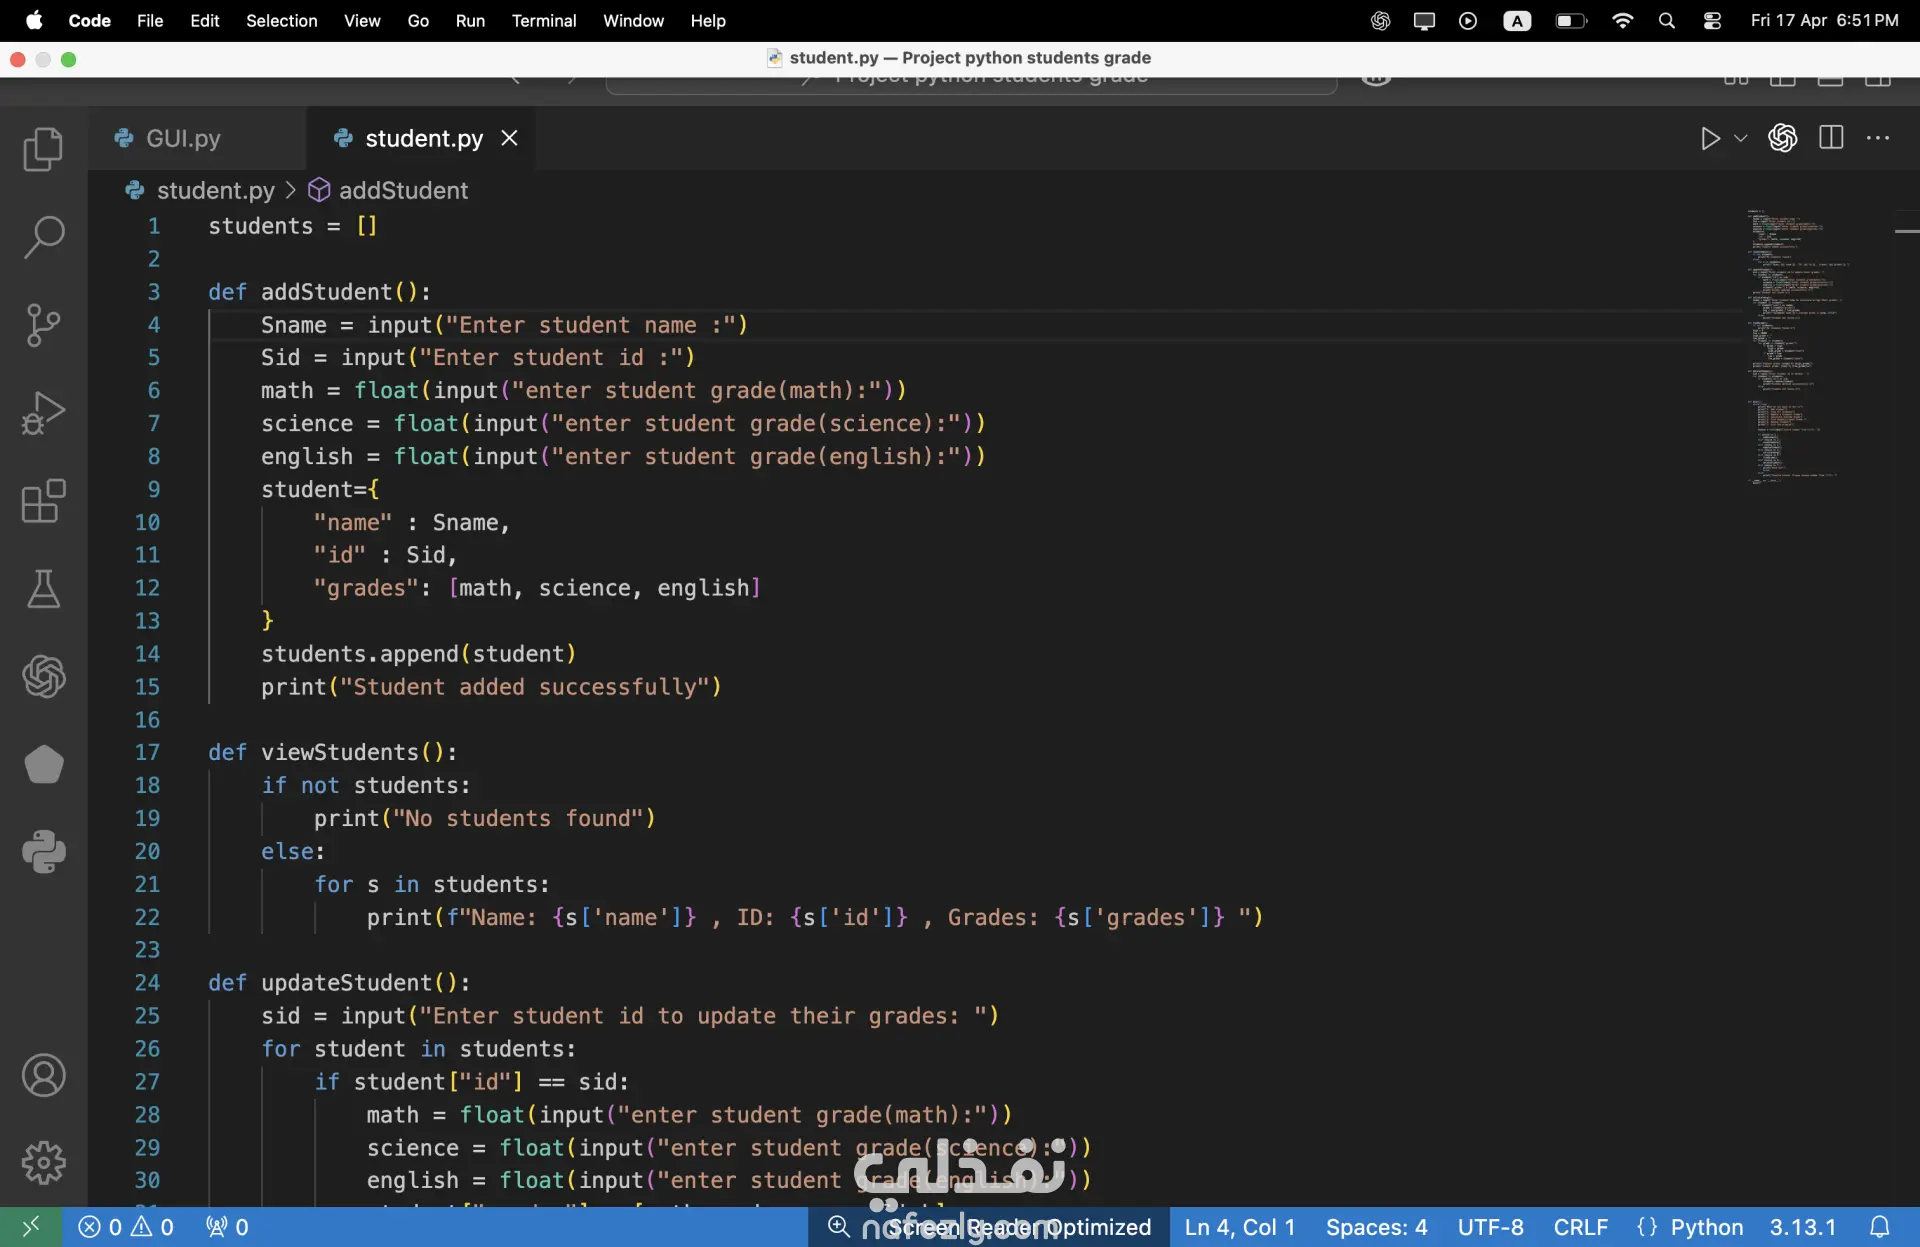Open the Manage gear menu
This screenshot has height=1247, width=1920.
43,1163
